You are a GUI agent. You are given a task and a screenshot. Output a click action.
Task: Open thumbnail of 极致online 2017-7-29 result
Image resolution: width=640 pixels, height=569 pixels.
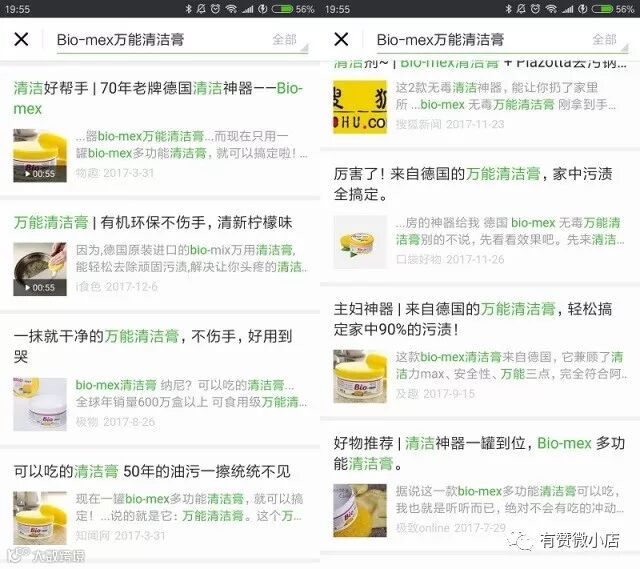[x=360, y=510]
